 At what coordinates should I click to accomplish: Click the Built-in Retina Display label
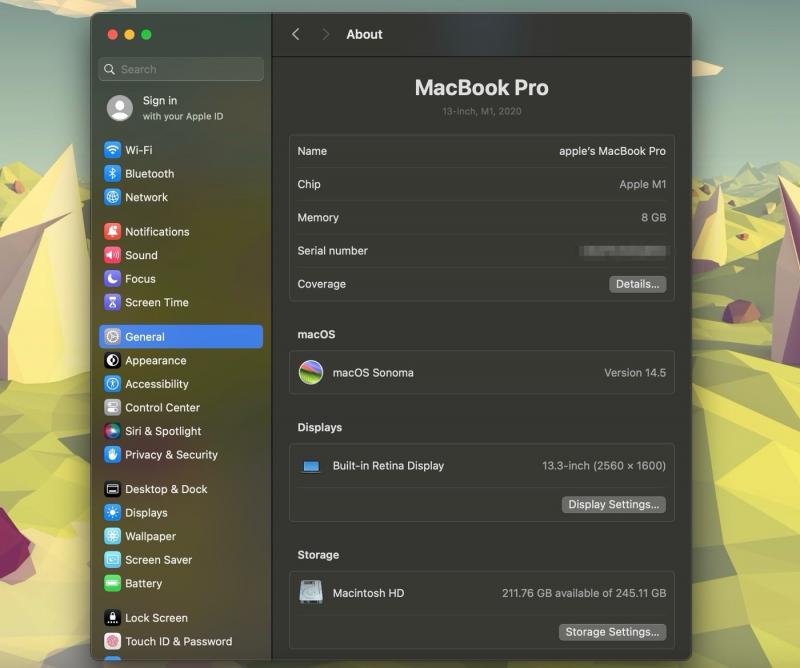pyautogui.click(x=388, y=465)
